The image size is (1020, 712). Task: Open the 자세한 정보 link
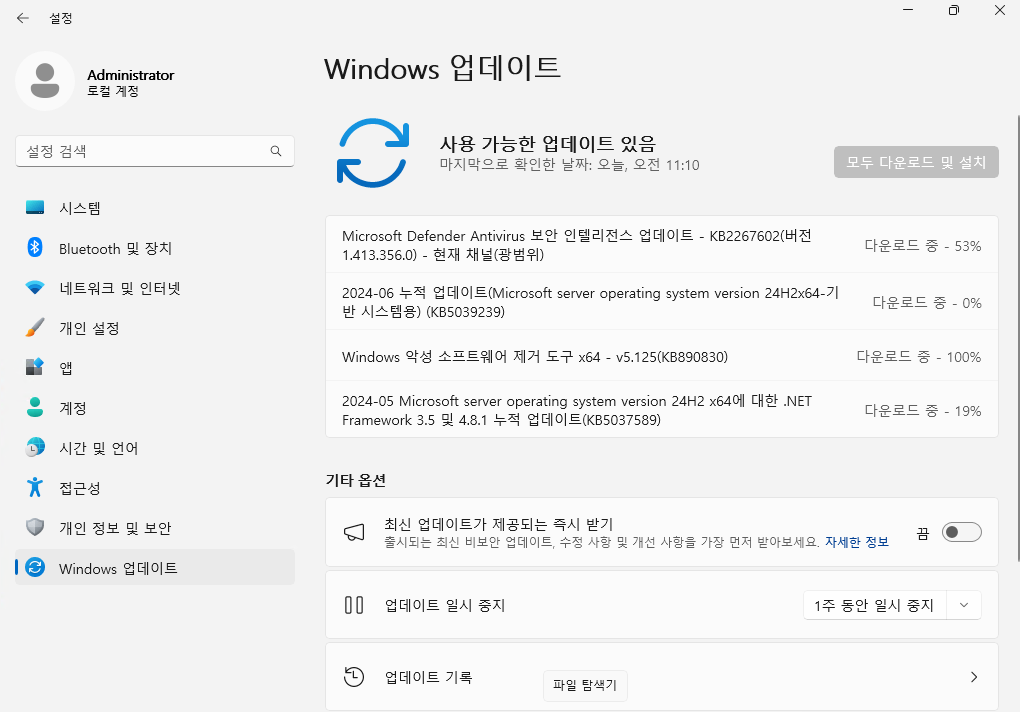click(x=857, y=542)
